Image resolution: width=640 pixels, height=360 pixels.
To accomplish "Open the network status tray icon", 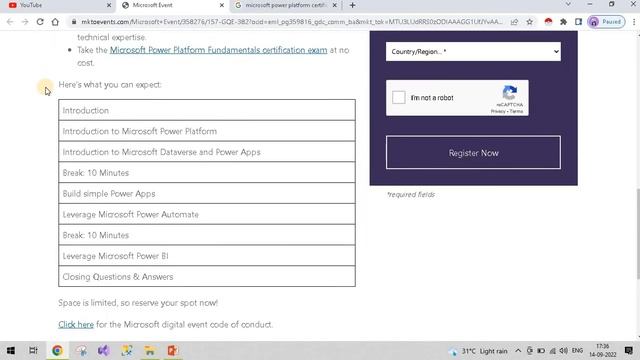I will [552, 351].
